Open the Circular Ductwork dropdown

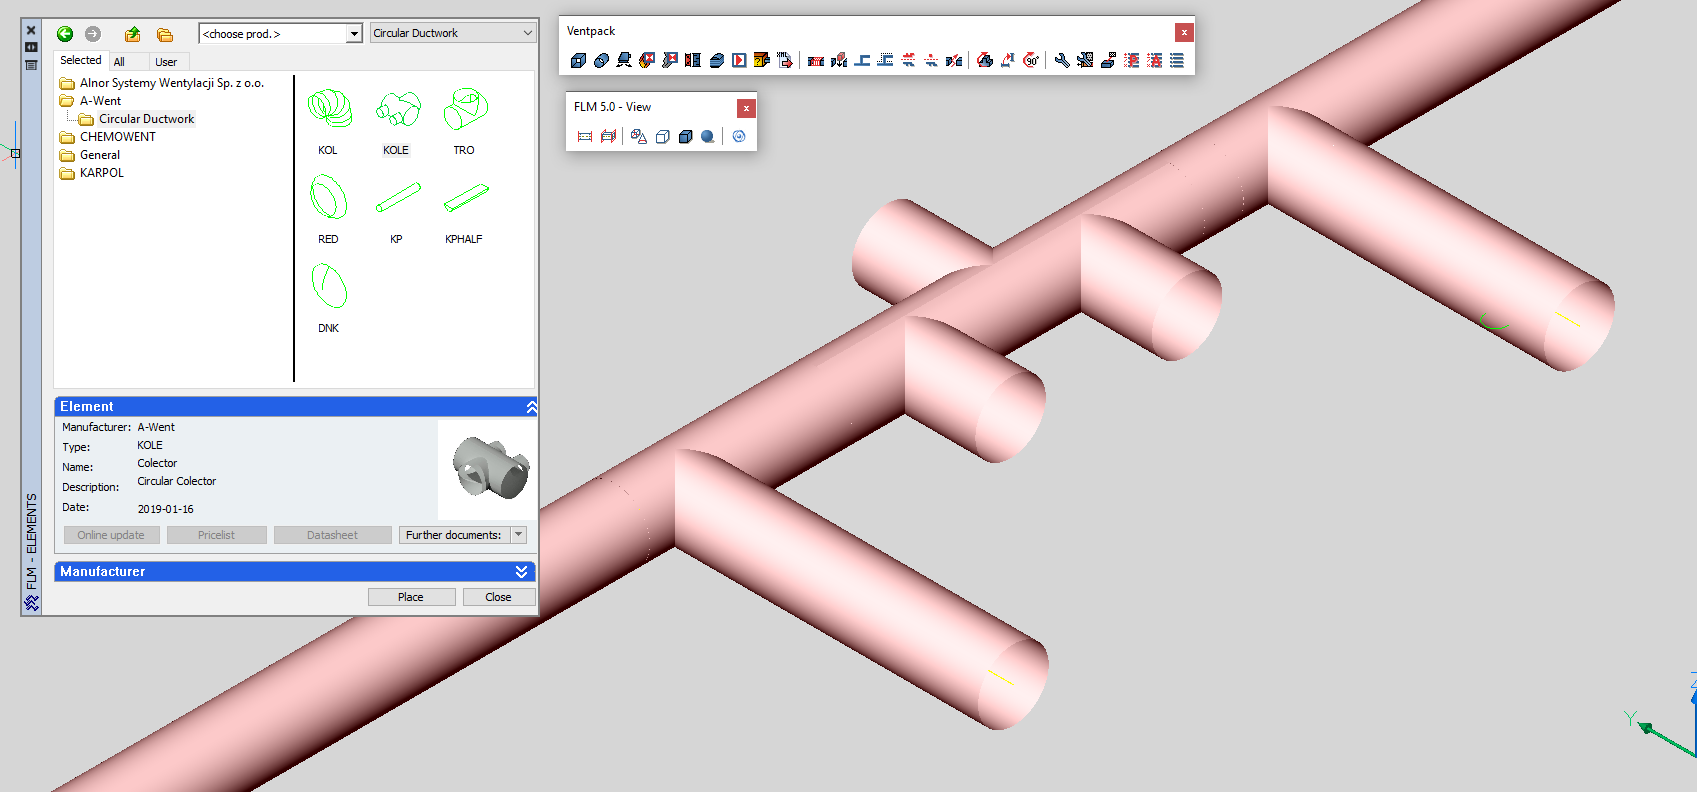[x=528, y=33]
